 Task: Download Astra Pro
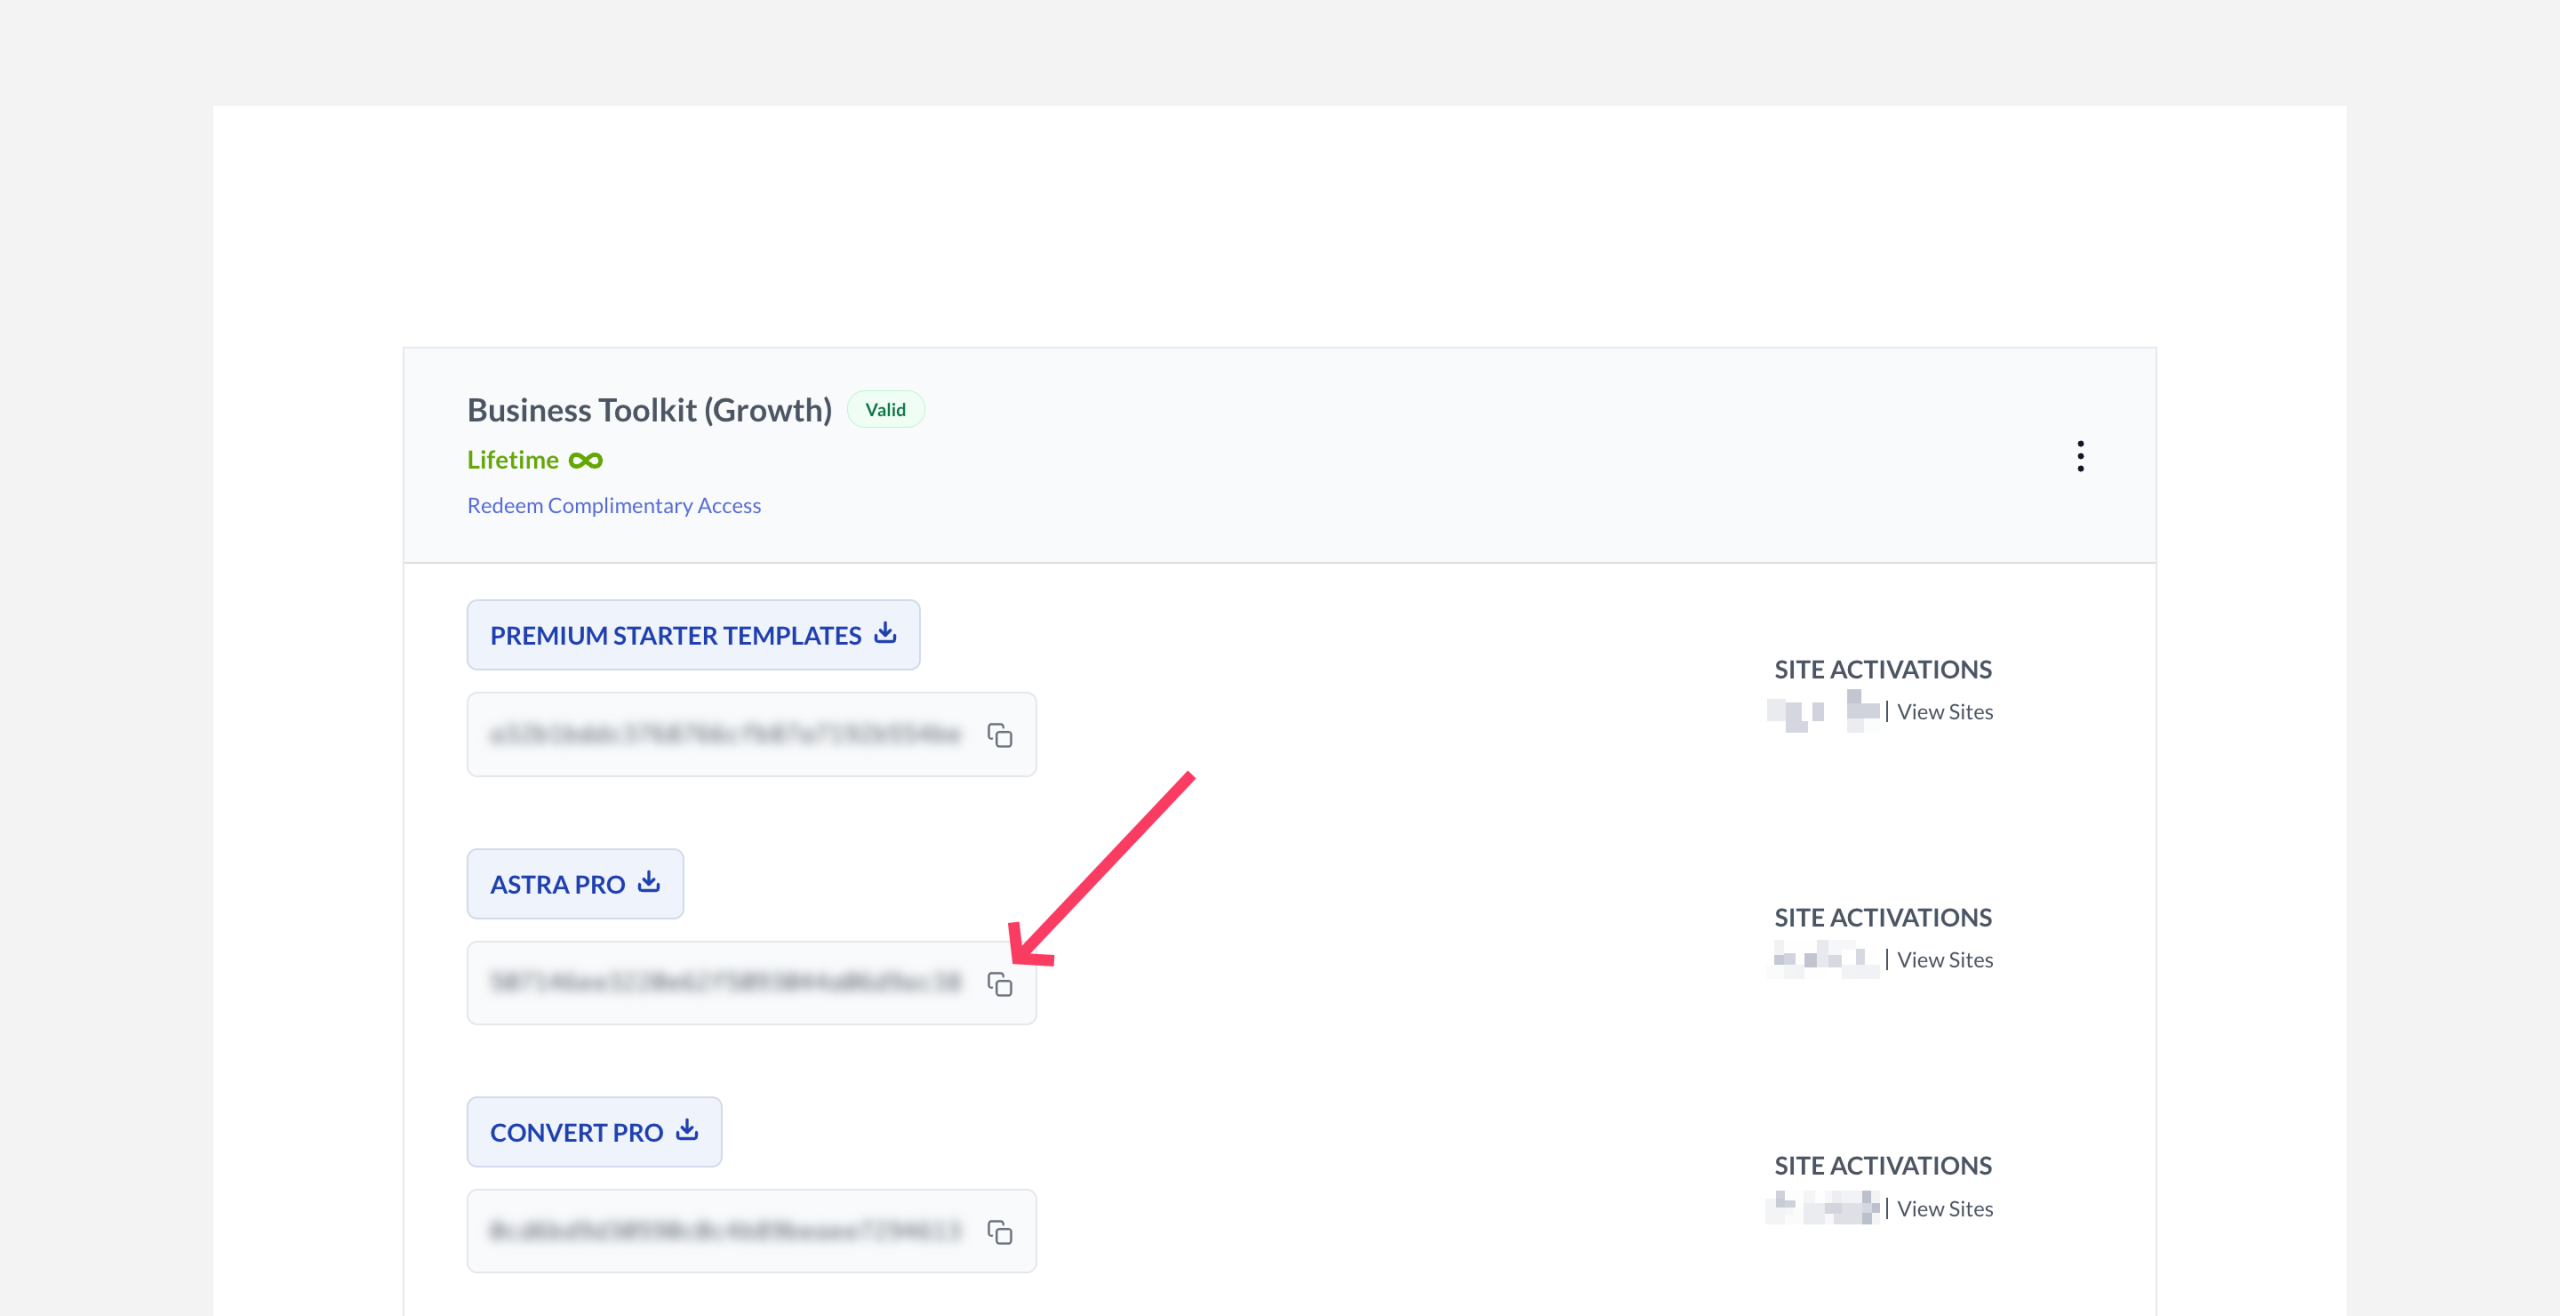coord(575,884)
